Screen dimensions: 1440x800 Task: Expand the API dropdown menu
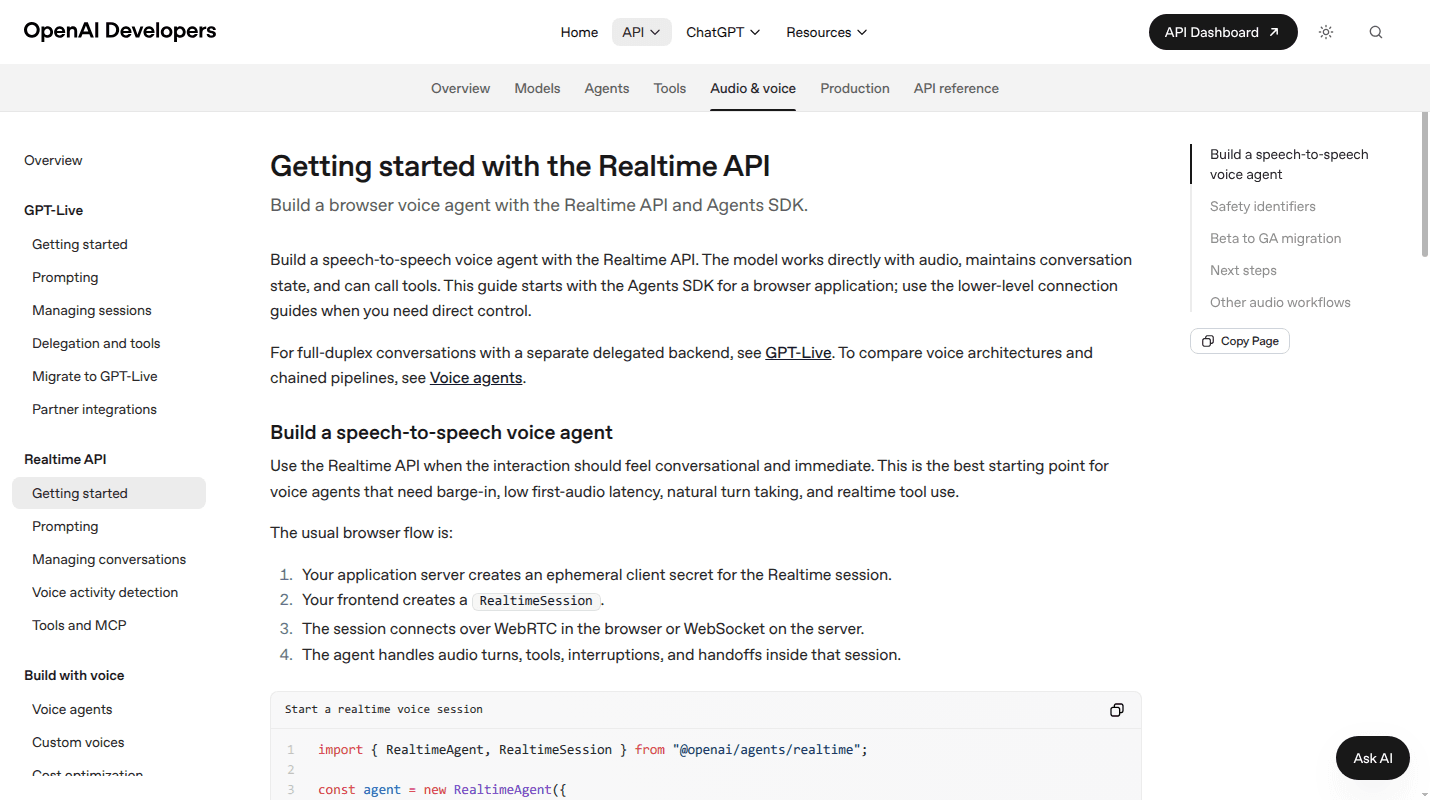click(x=642, y=32)
